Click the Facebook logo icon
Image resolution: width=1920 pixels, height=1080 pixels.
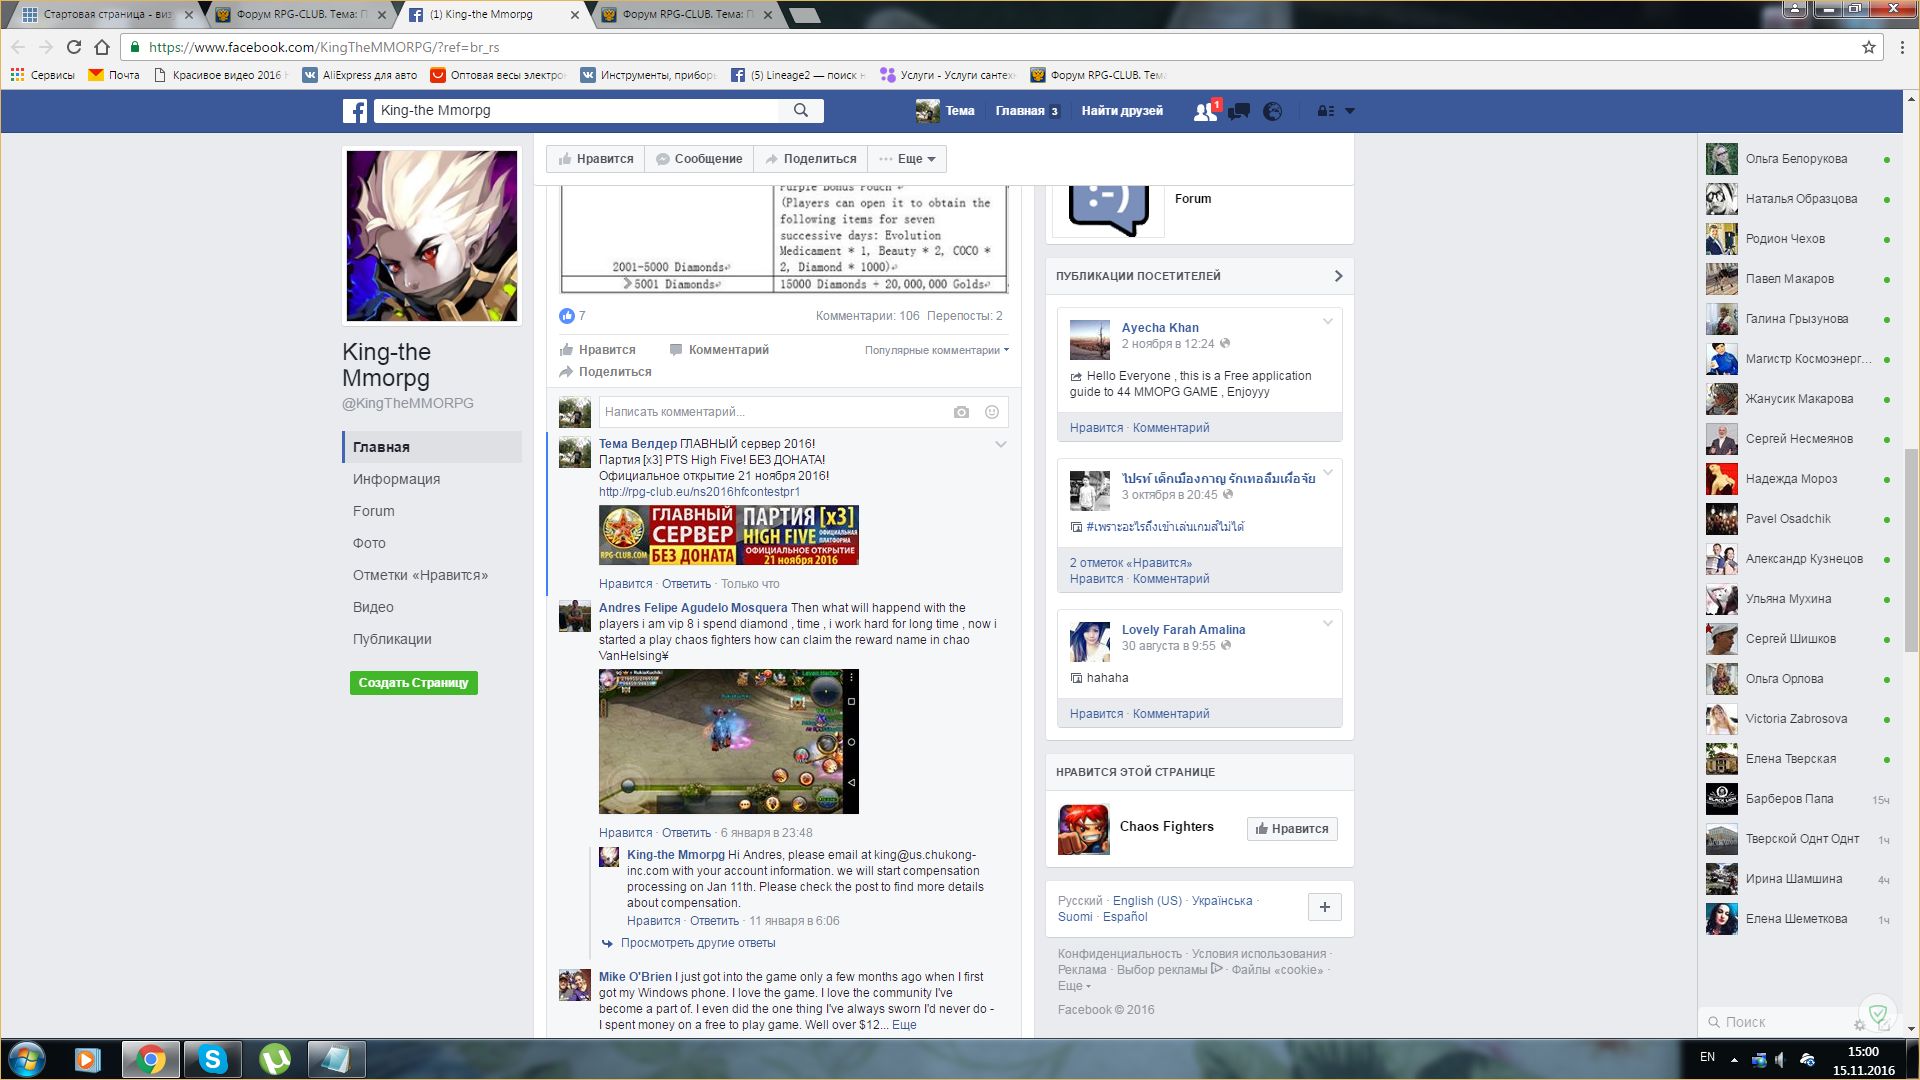point(355,111)
